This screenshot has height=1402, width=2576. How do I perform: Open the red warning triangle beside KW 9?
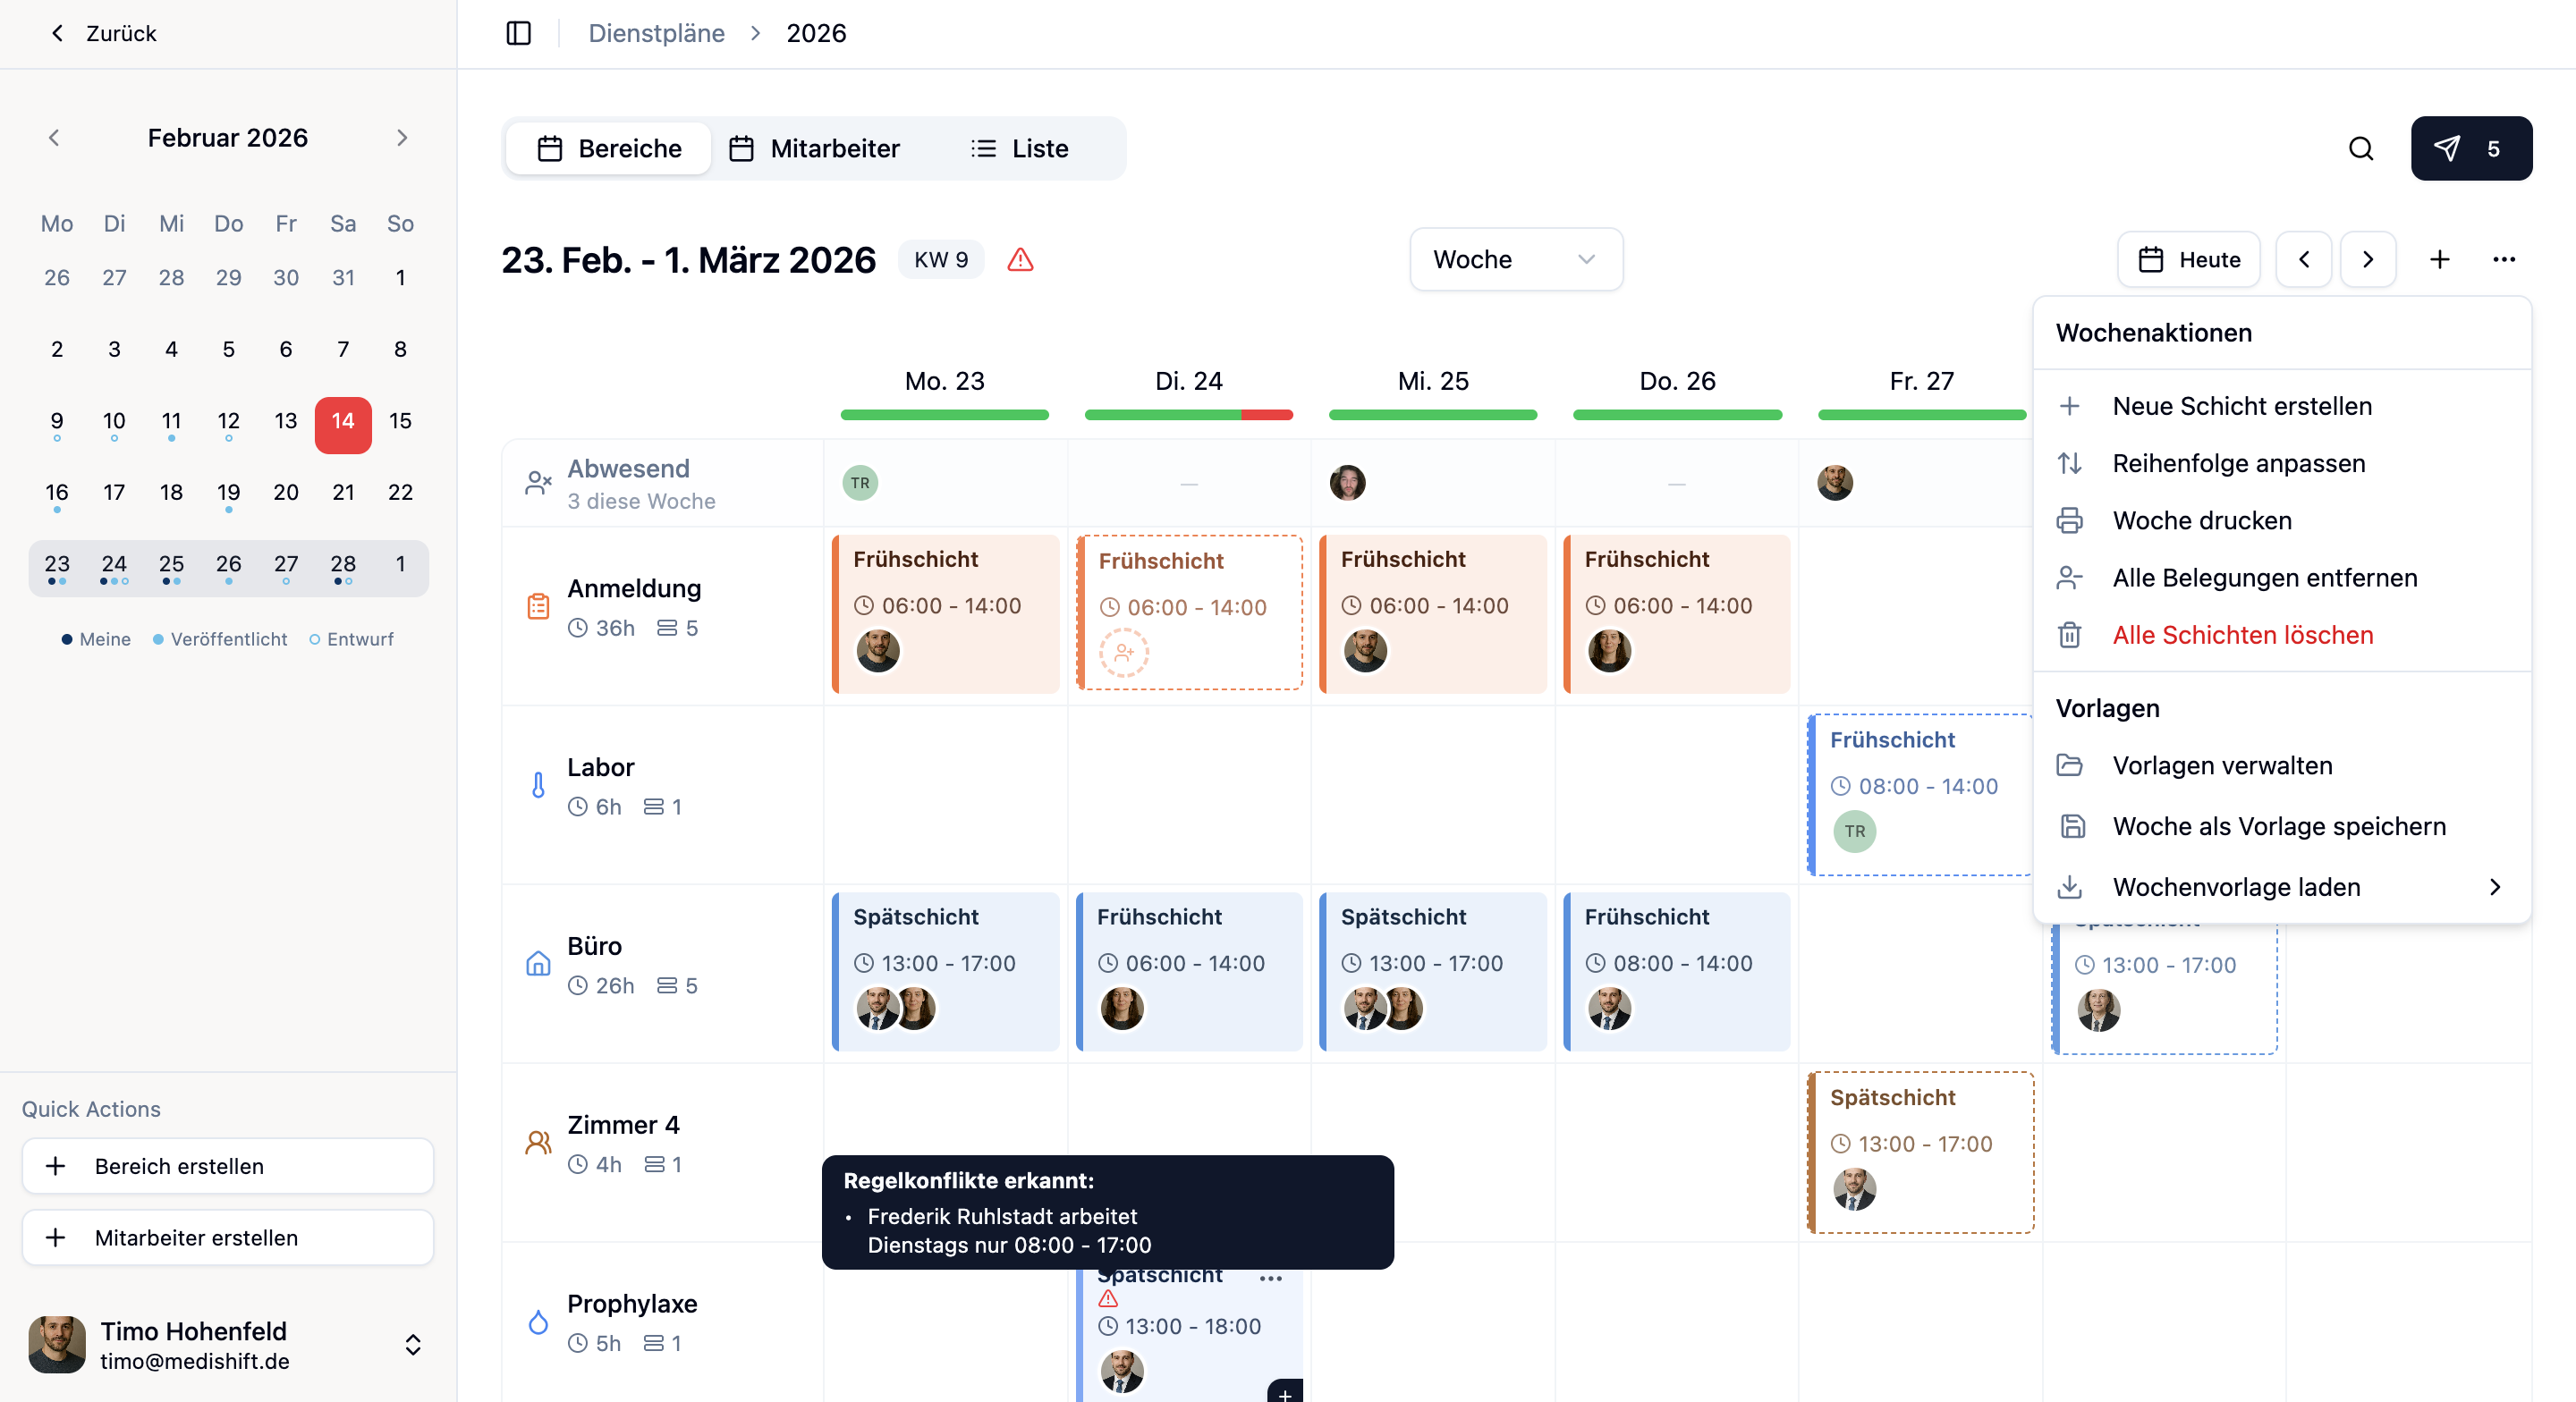(x=1020, y=260)
